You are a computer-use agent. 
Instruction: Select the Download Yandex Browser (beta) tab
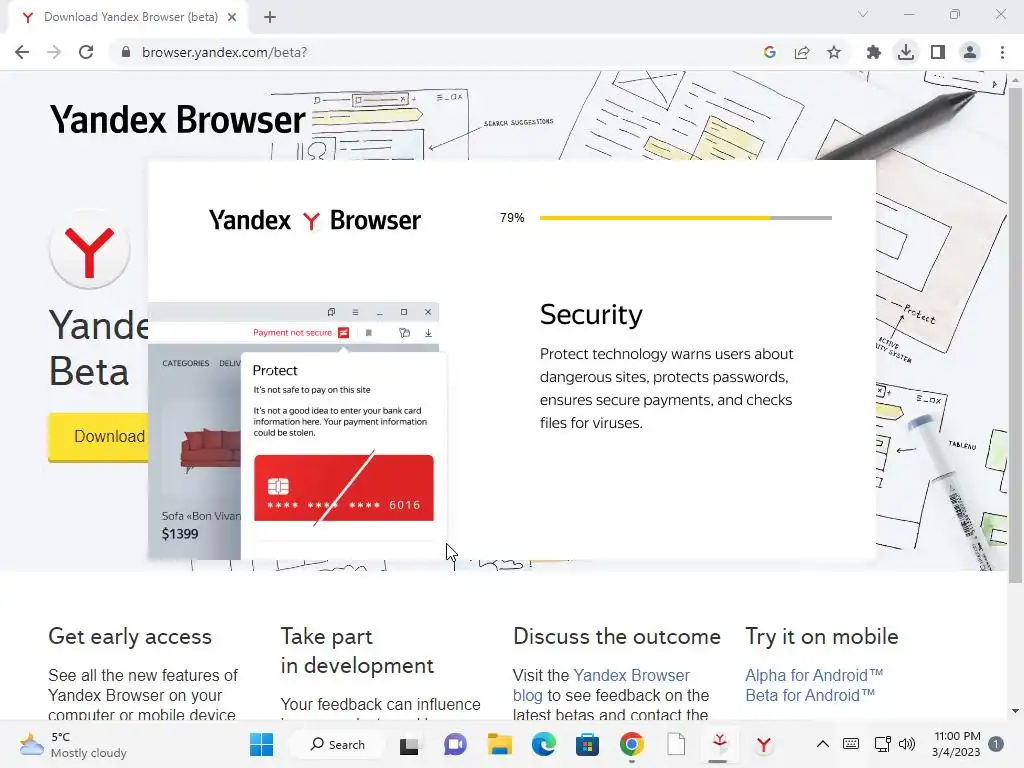pos(128,18)
